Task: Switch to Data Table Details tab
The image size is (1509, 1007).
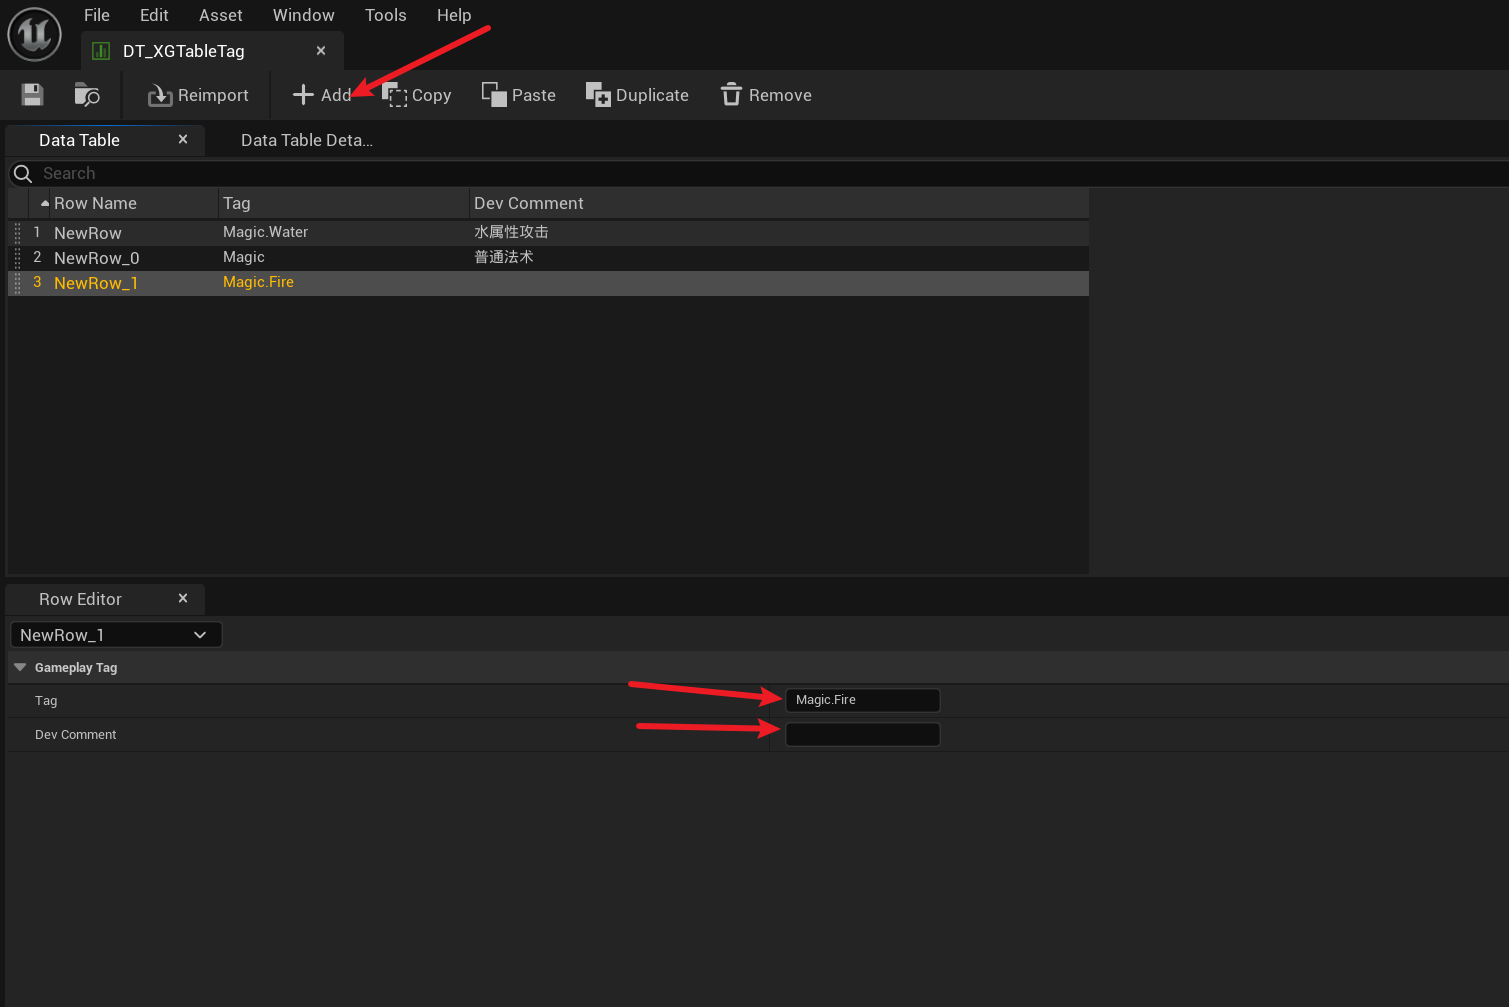Action: (307, 140)
